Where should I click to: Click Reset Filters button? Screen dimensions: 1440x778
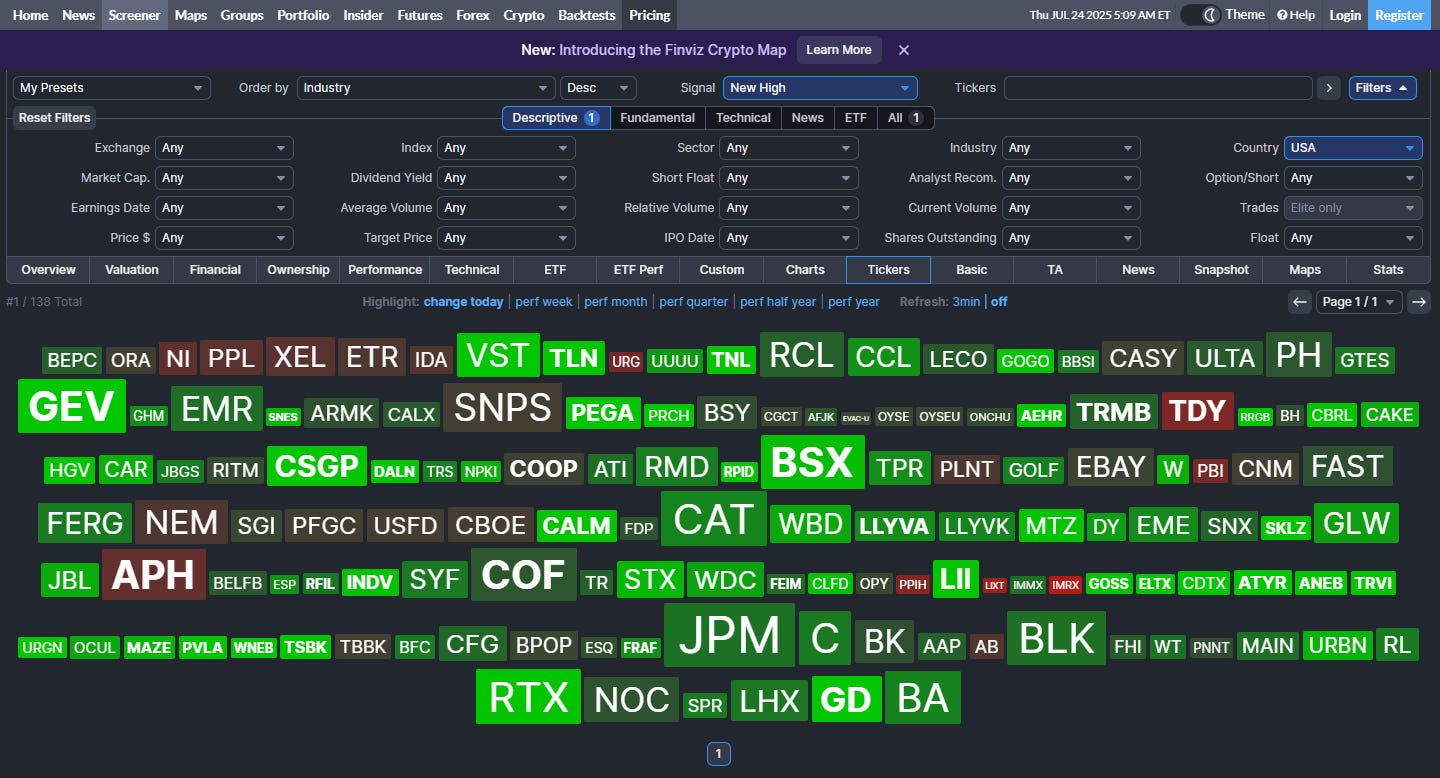pos(55,118)
